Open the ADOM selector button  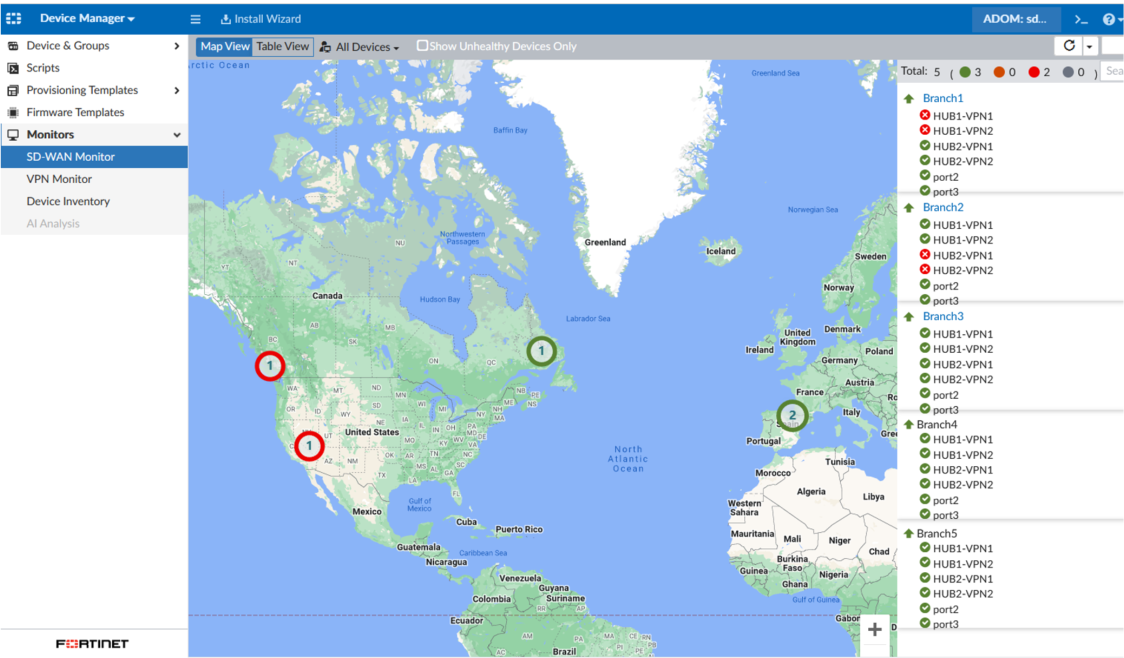(1015, 19)
